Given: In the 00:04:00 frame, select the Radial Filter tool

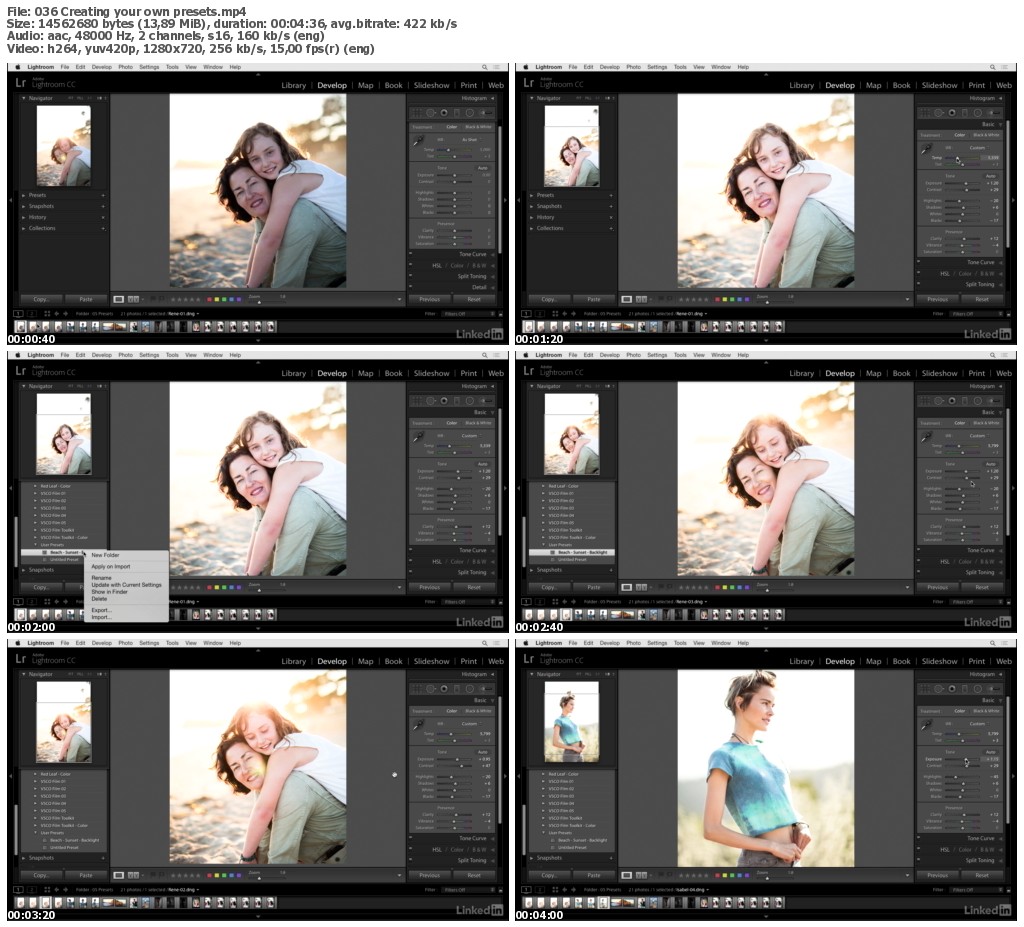Looking at the screenshot, I should click(978, 689).
